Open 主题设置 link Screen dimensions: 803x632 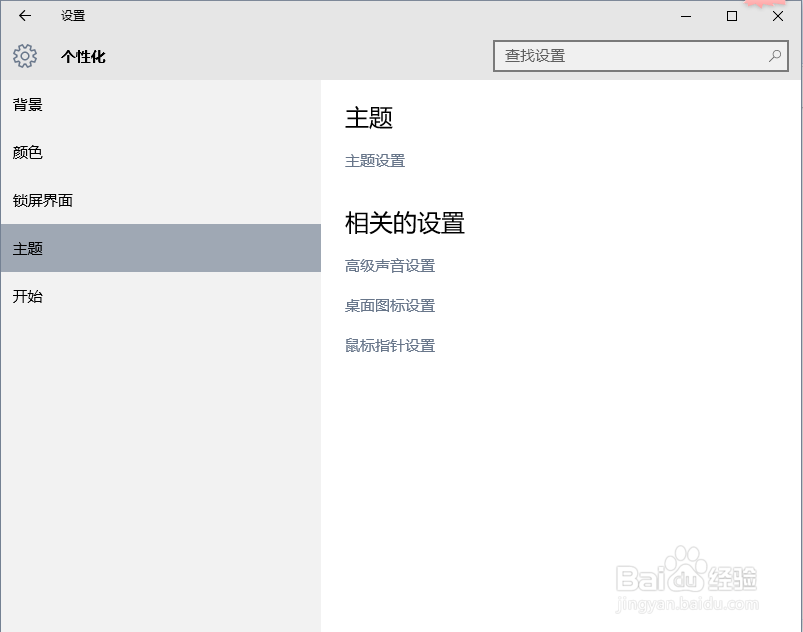click(374, 160)
